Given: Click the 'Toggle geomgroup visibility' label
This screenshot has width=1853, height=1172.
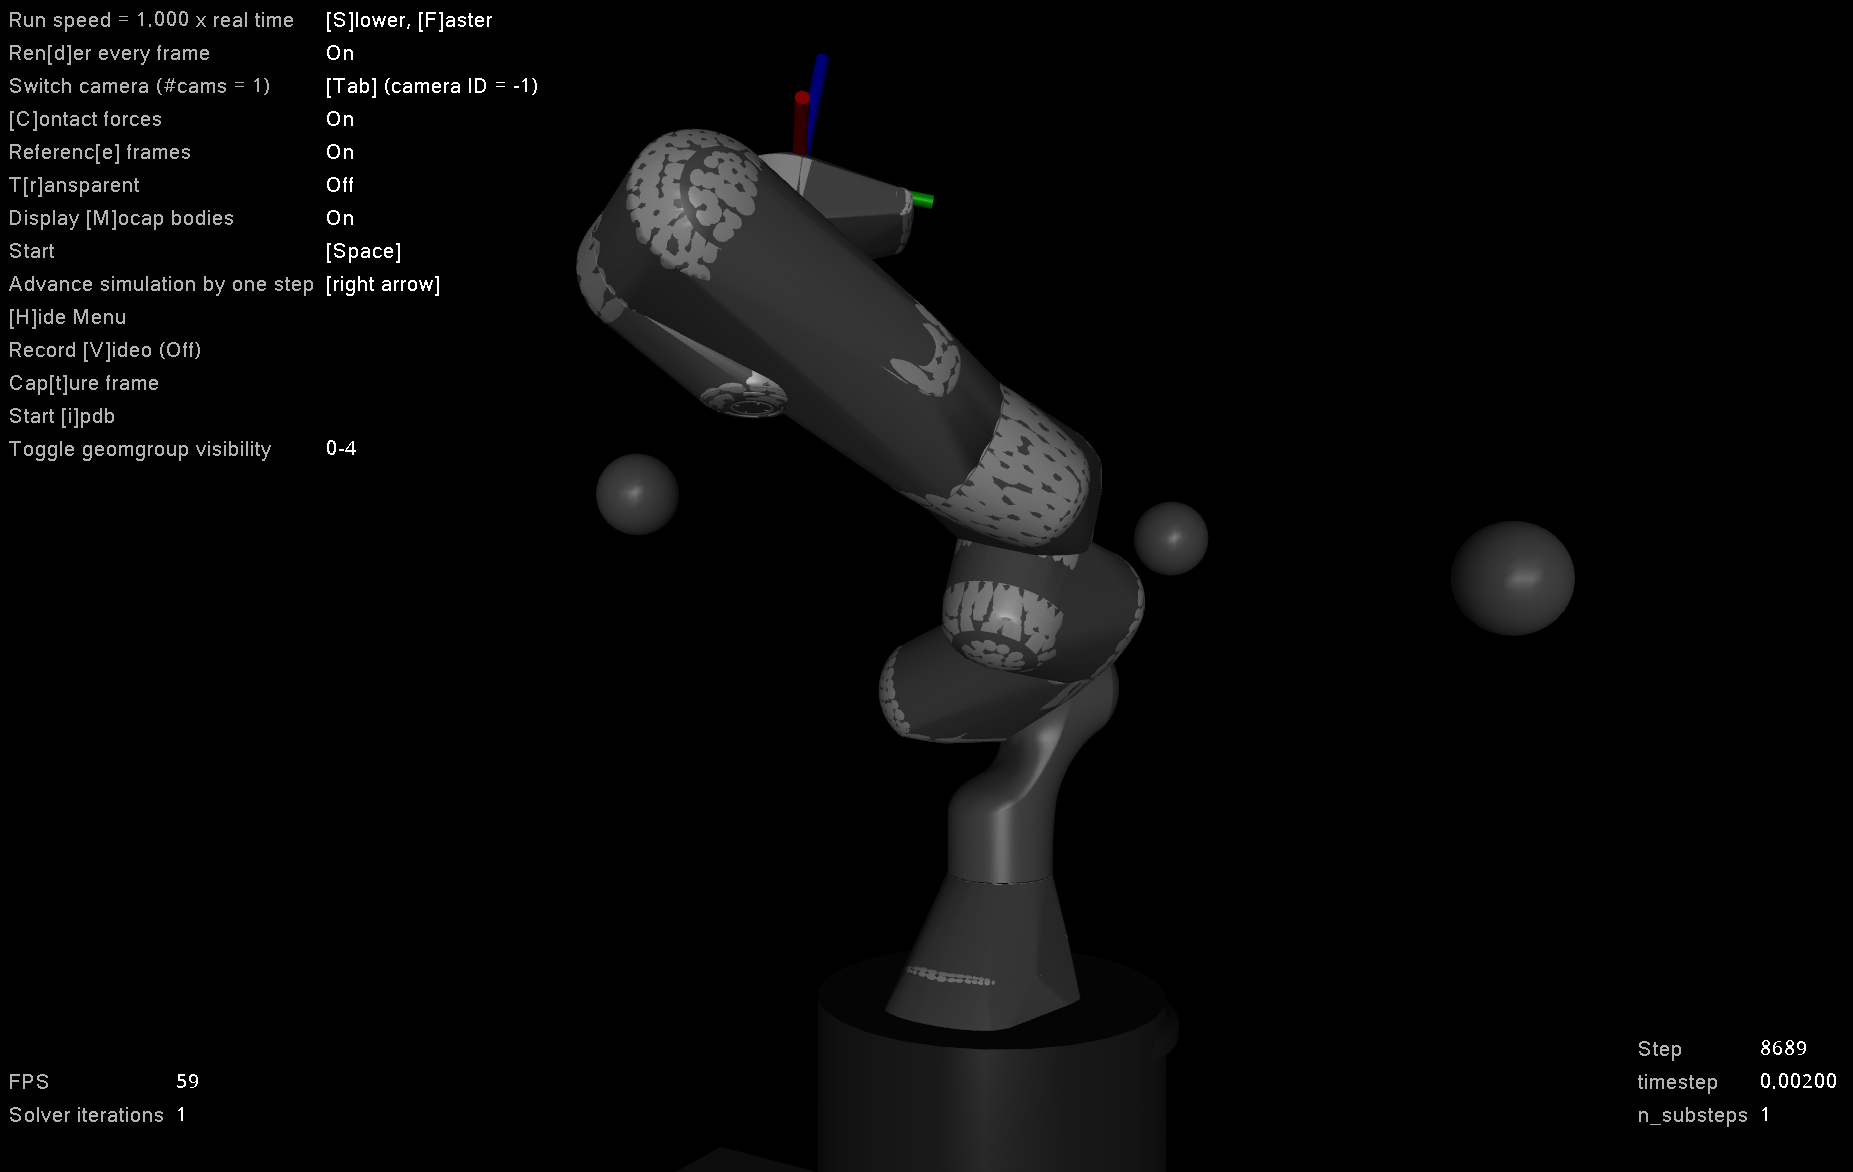Looking at the screenshot, I should click(140, 449).
